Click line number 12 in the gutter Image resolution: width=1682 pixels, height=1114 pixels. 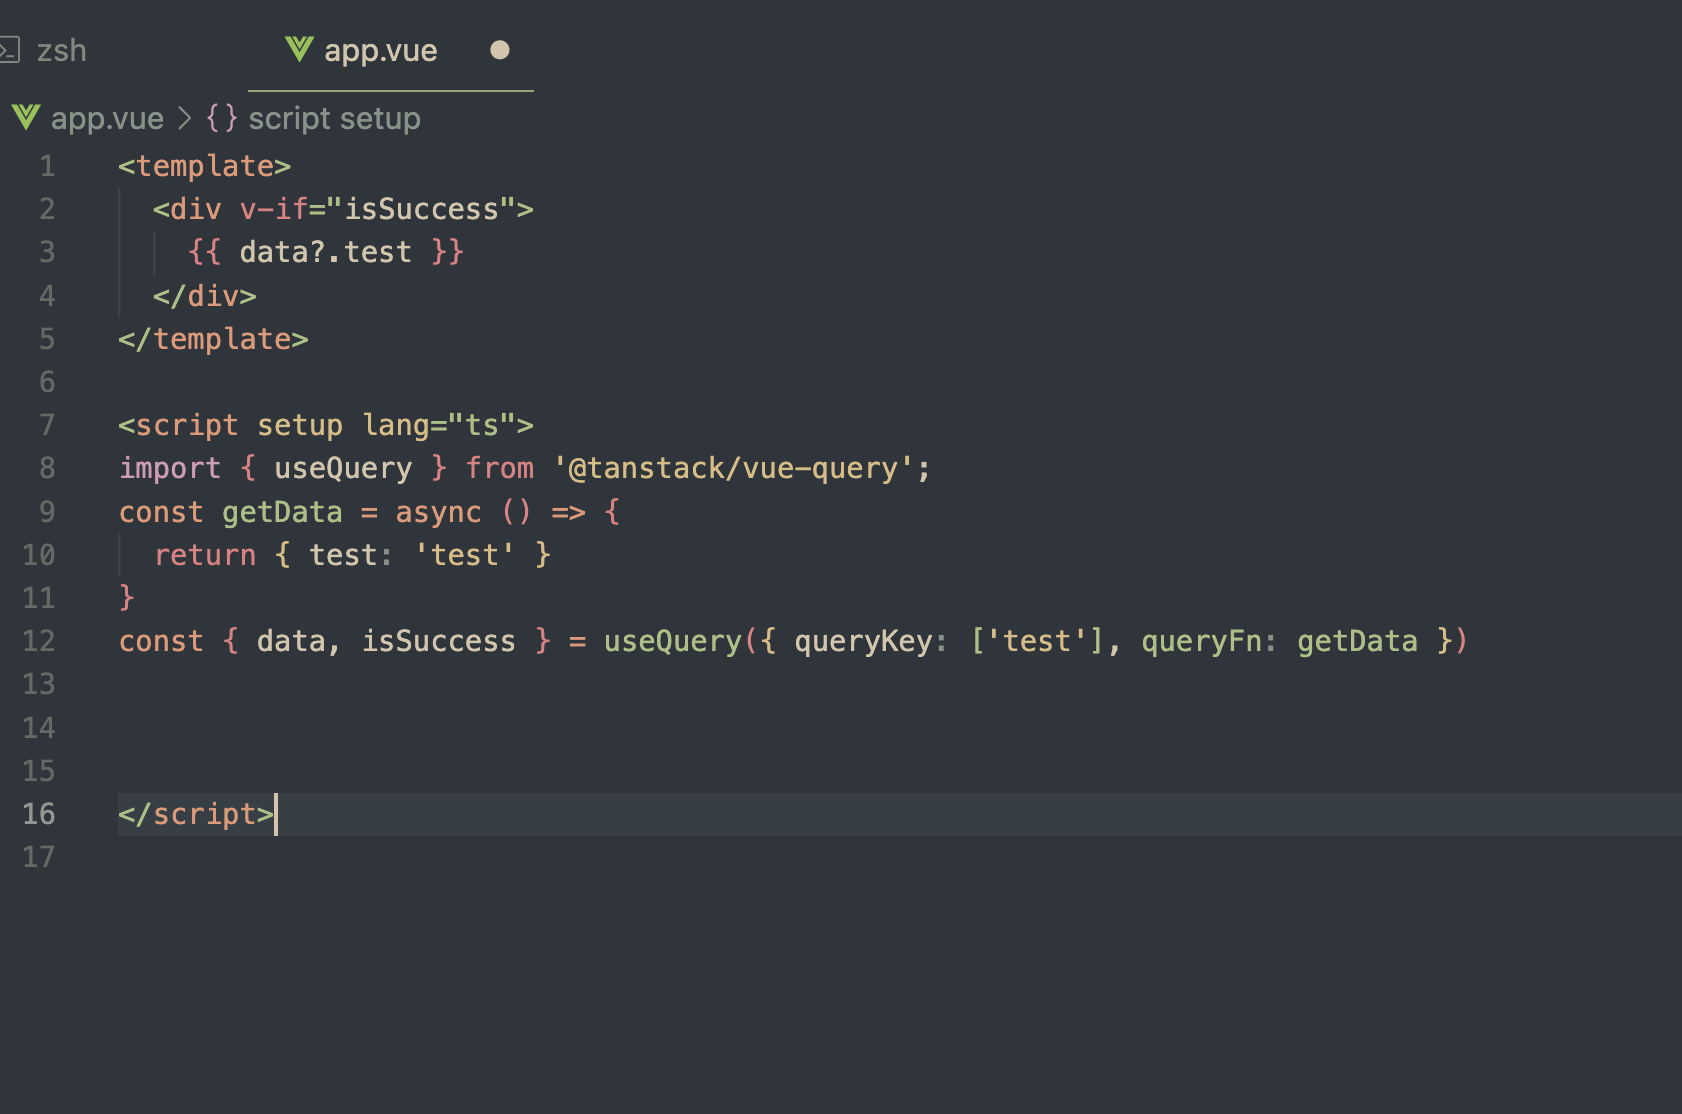coord(39,641)
